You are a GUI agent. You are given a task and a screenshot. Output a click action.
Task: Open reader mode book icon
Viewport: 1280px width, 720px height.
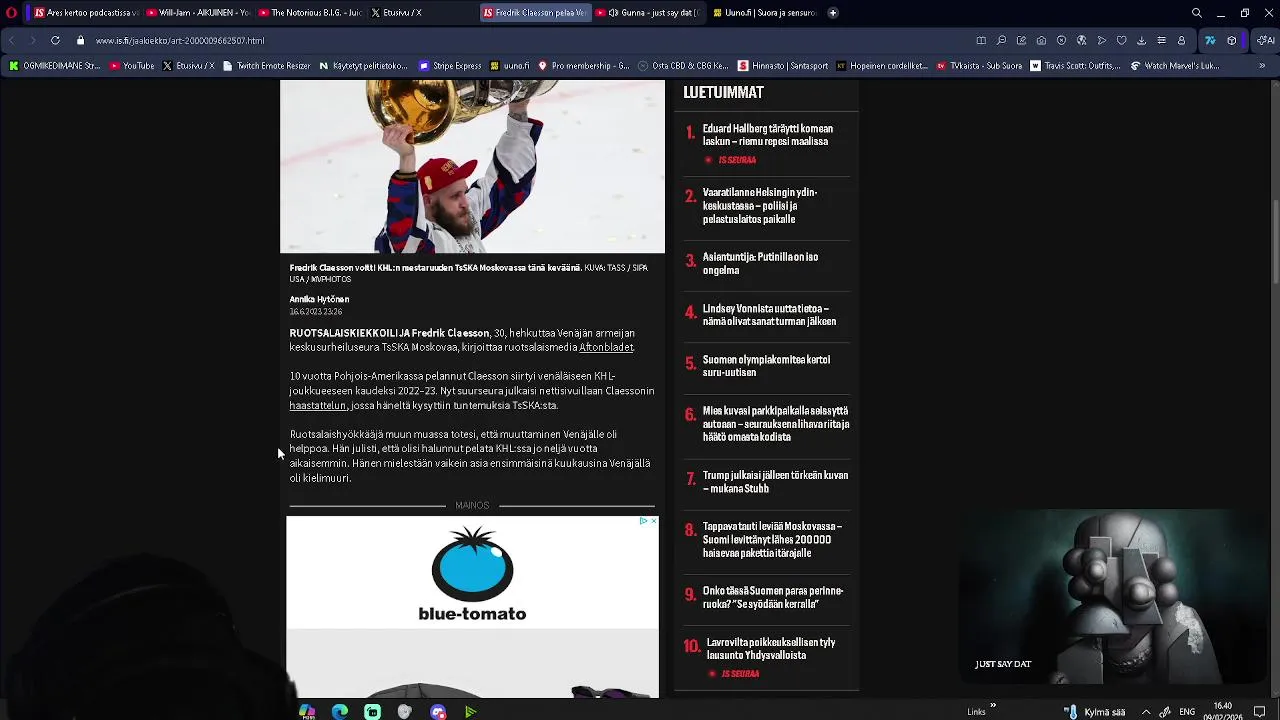pos(981,41)
